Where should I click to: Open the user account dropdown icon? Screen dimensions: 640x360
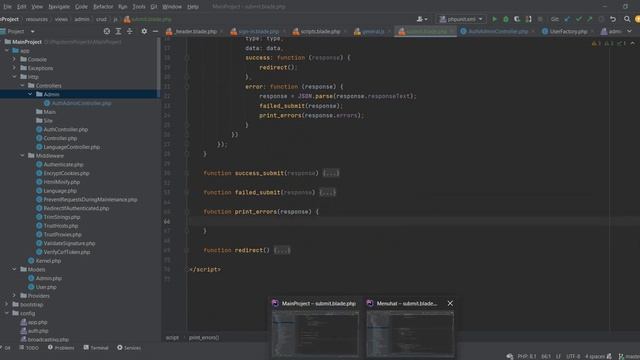click(422, 19)
